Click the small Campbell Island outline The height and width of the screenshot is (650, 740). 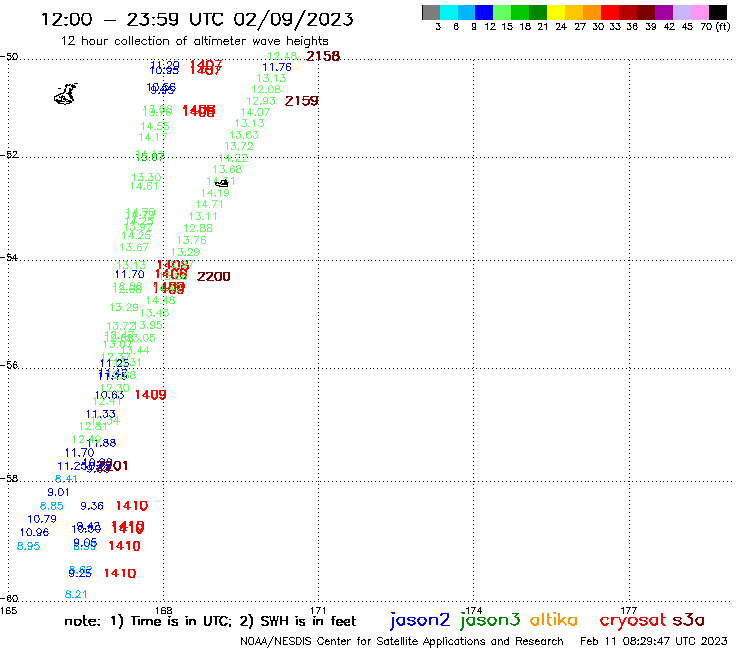[x=222, y=183]
